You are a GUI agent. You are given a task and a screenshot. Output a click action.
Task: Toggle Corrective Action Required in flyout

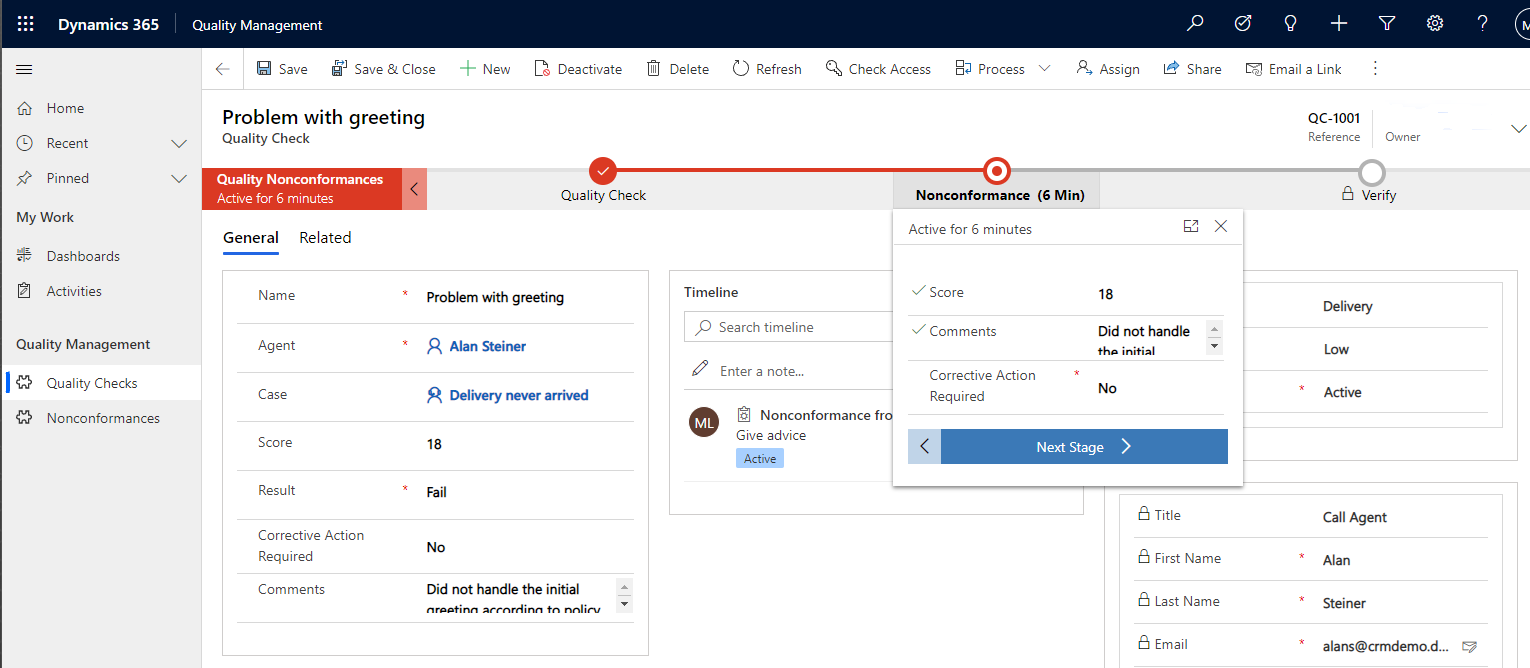[1107, 388]
